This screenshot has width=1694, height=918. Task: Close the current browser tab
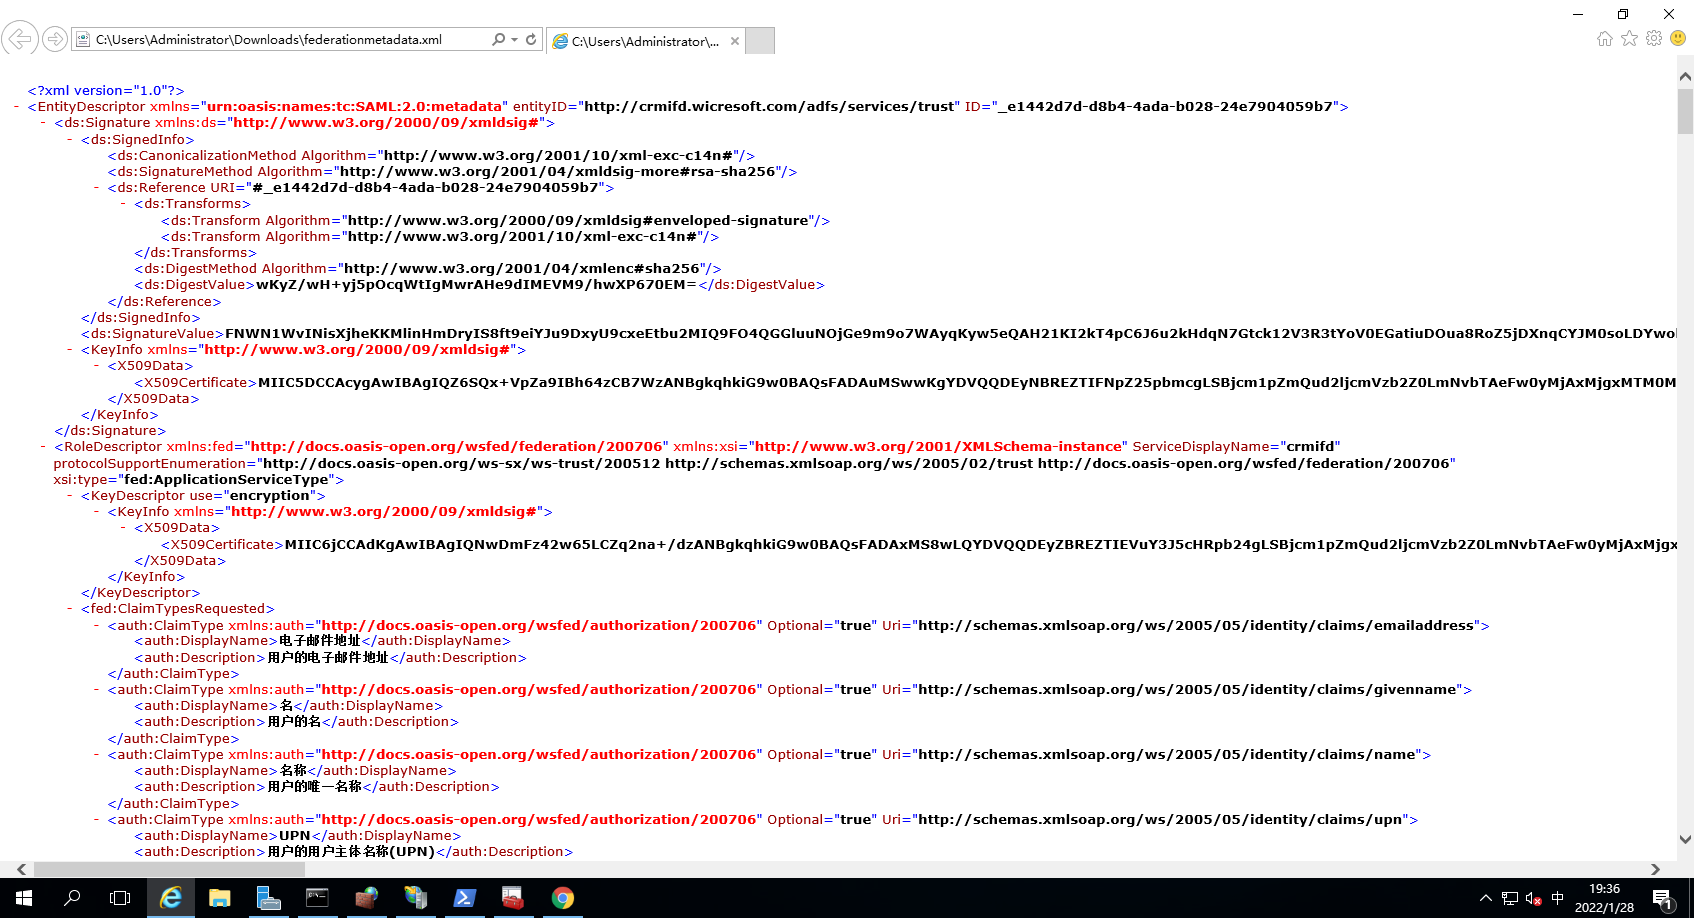(x=735, y=41)
